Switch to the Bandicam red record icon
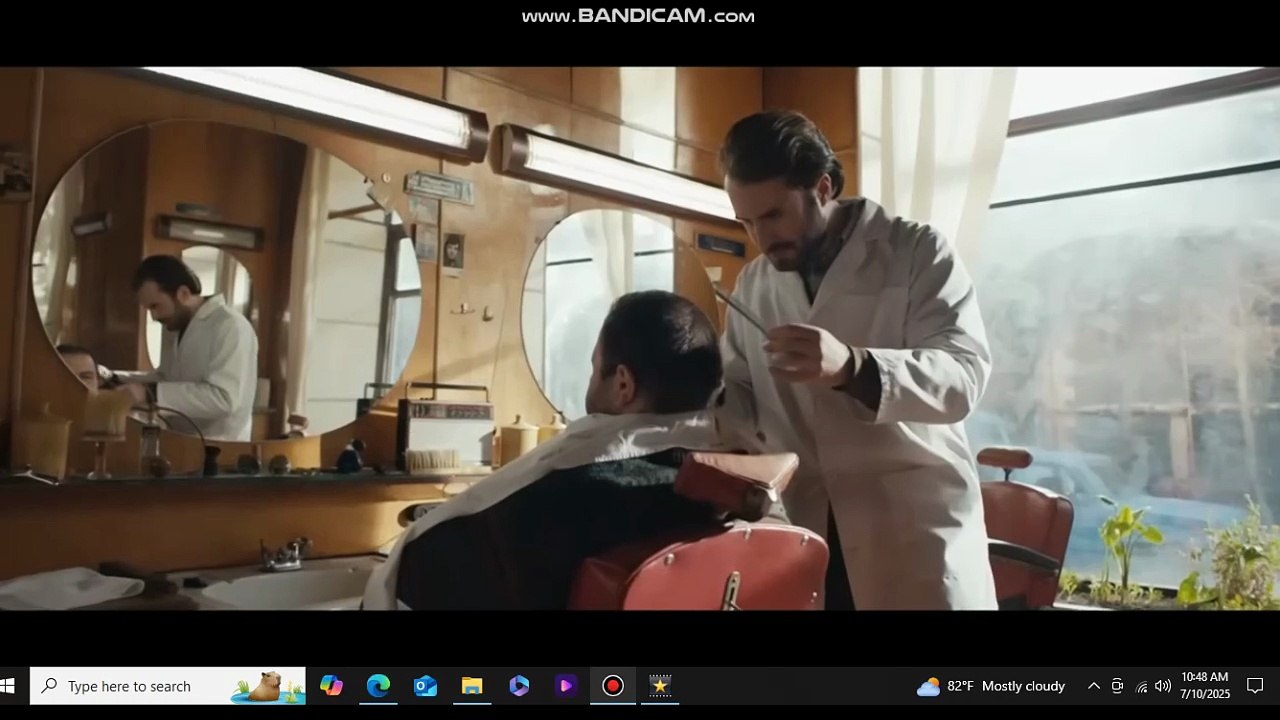 click(x=613, y=686)
